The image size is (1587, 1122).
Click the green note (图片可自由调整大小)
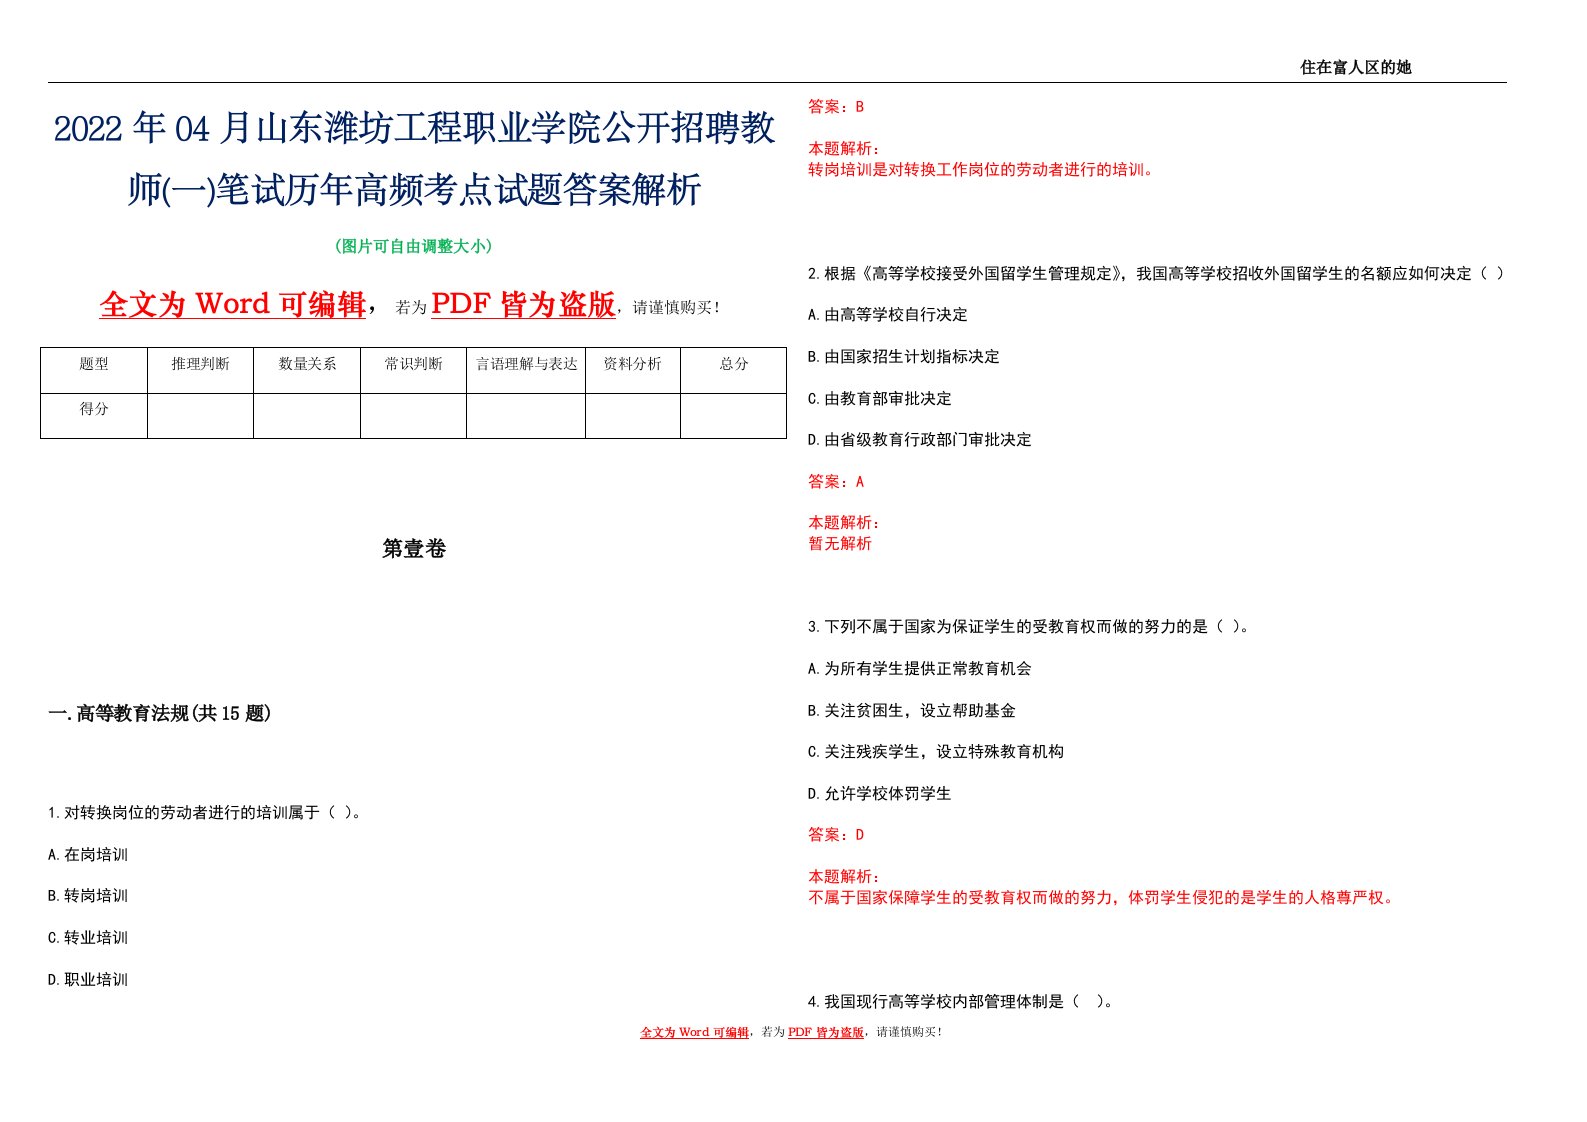413,246
